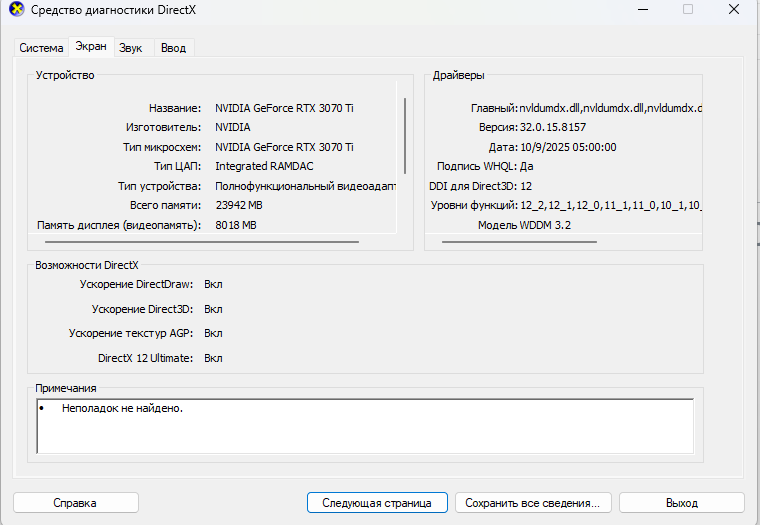Image resolution: width=760 pixels, height=525 pixels.
Task: Click the Выход button
Action: point(681,503)
